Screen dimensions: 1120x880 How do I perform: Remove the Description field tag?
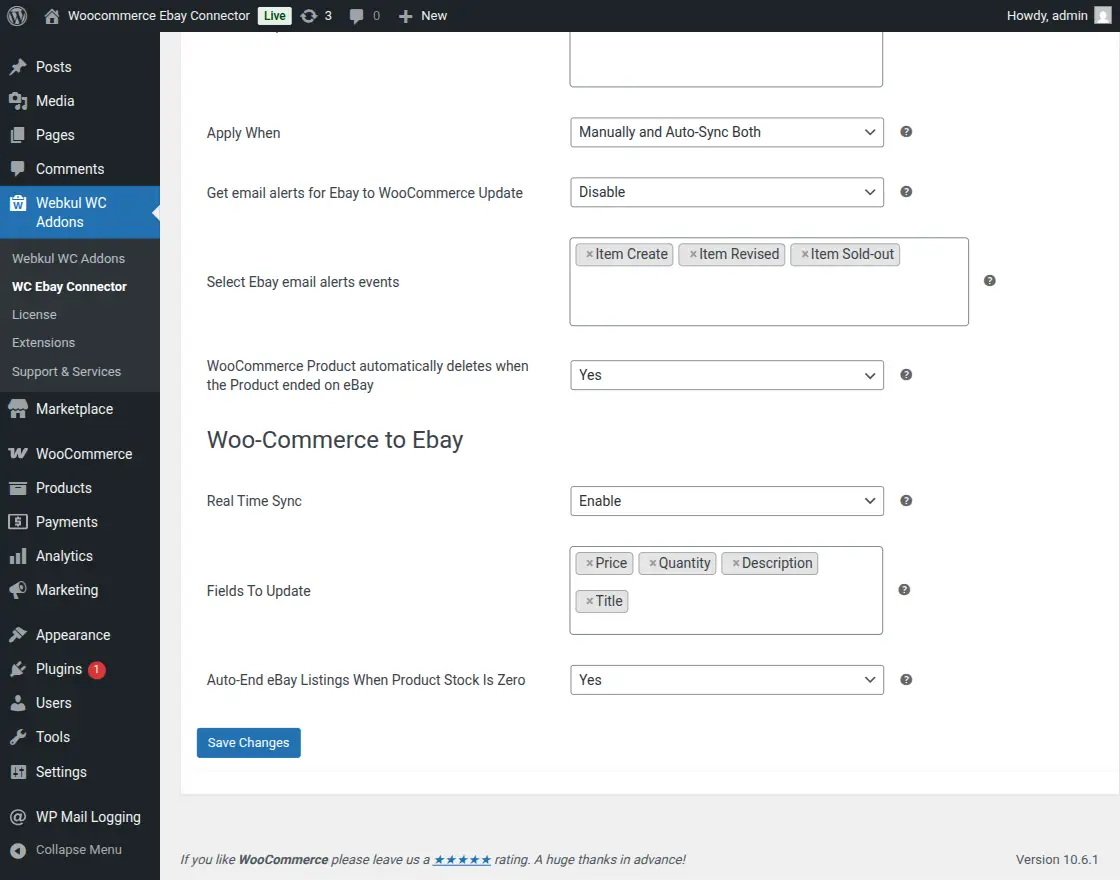[x=736, y=564]
